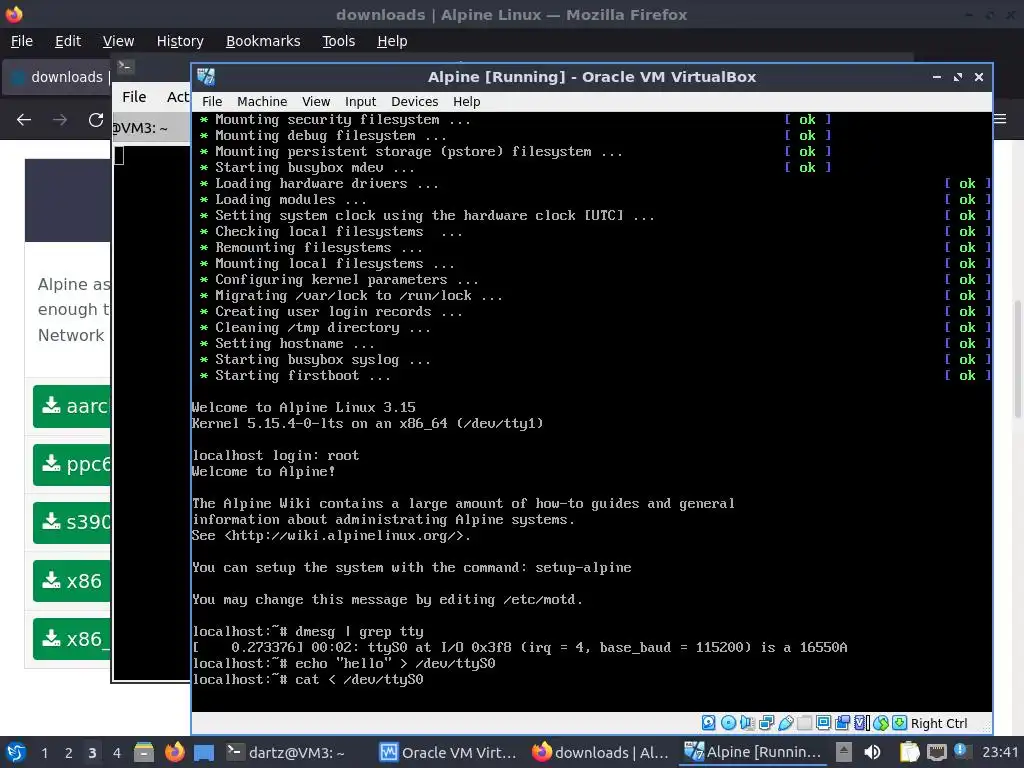This screenshot has height=768, width=1024.
Task: Open Firefox's Bookmarks menu
Action: pos(263,40)
